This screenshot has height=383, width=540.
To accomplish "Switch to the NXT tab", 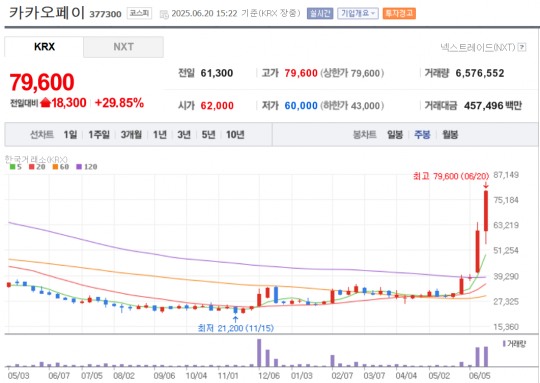I will pyautogui.click(x=123, y=47).
